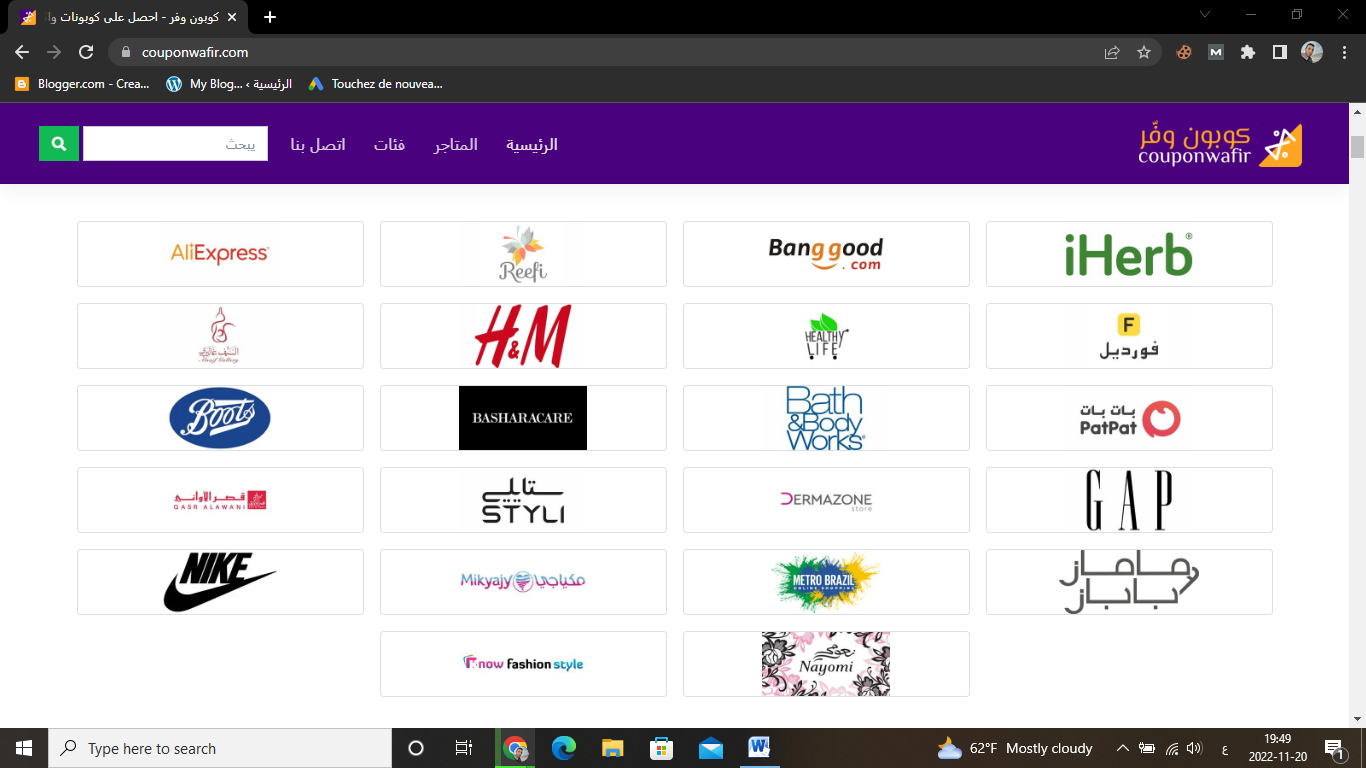Image resolution: width=1366 pixels, height=768 pixels.
Task: Click the share page icon in address bar
Action: click(1112, 52)
